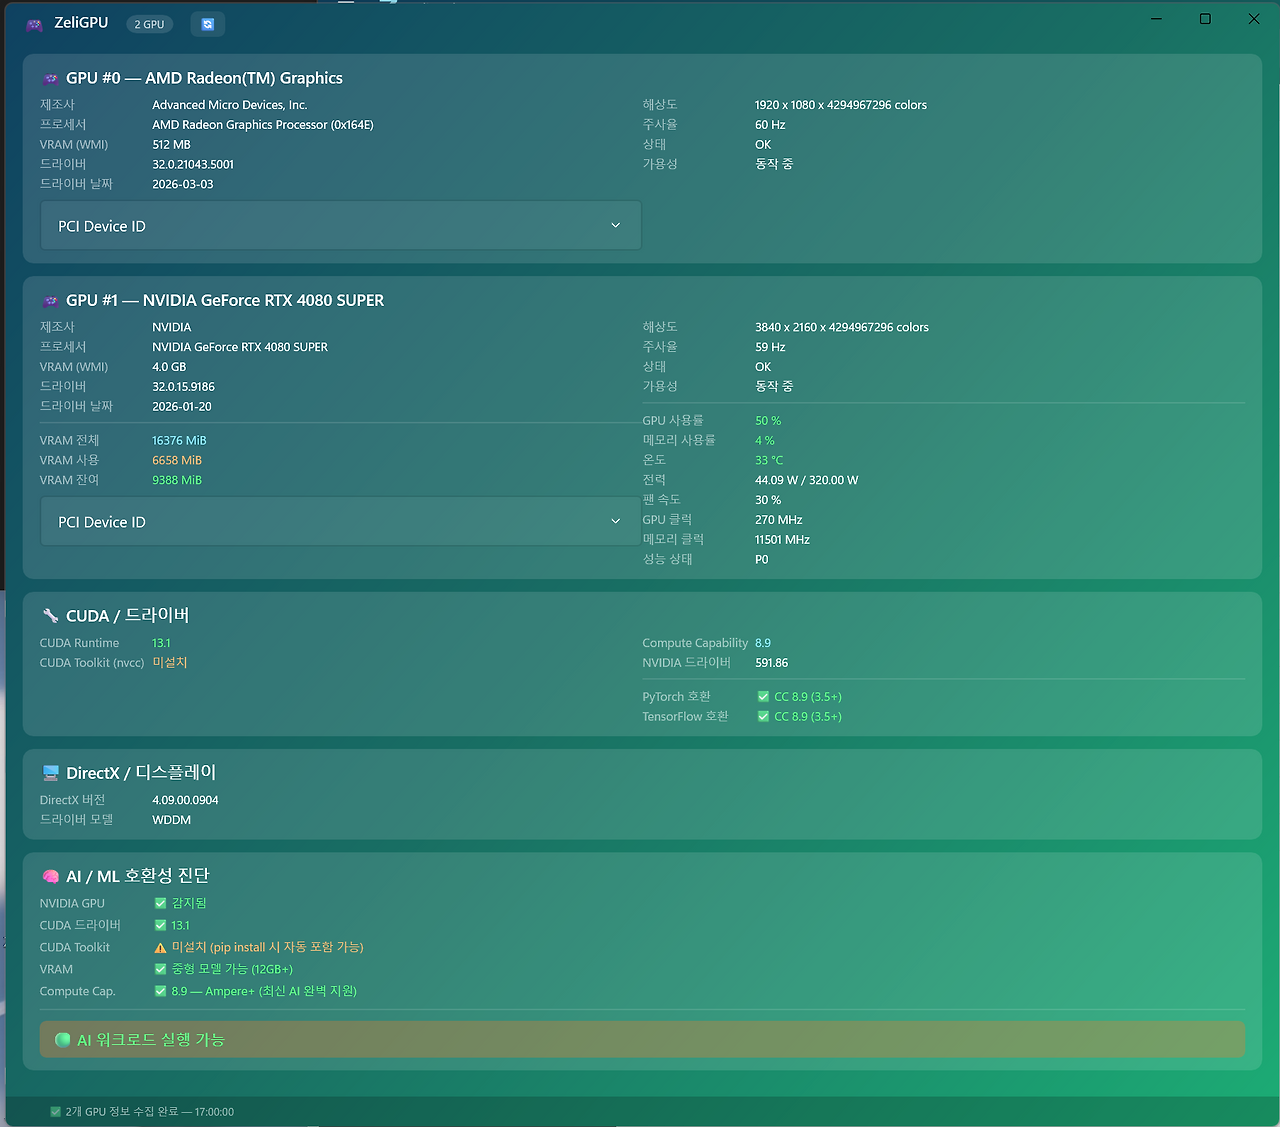Expand PCI Device ID for NVIDIA GPU #1
This screenshot has width=1280, height=1127.
(x=341, y=522)
